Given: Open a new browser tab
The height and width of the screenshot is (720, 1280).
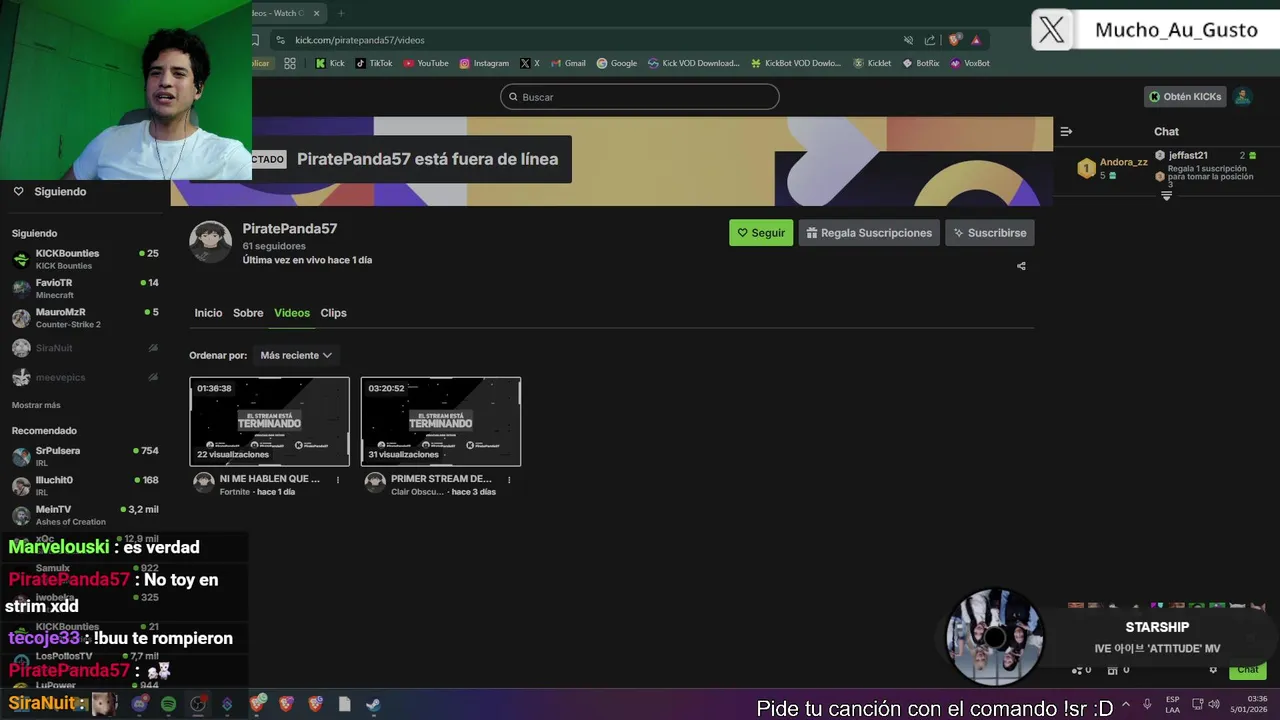Looking at the screenshot, I should pos(341,13).
